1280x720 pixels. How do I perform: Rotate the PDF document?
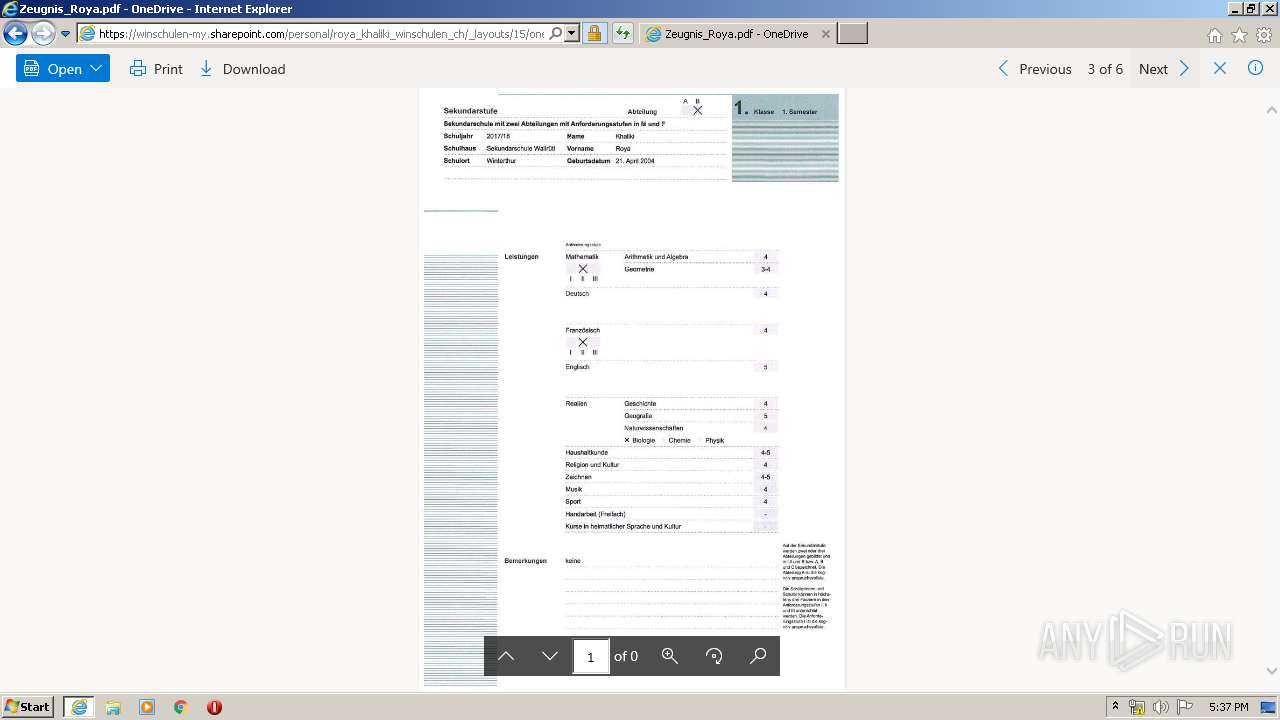[x=714, y=656]
